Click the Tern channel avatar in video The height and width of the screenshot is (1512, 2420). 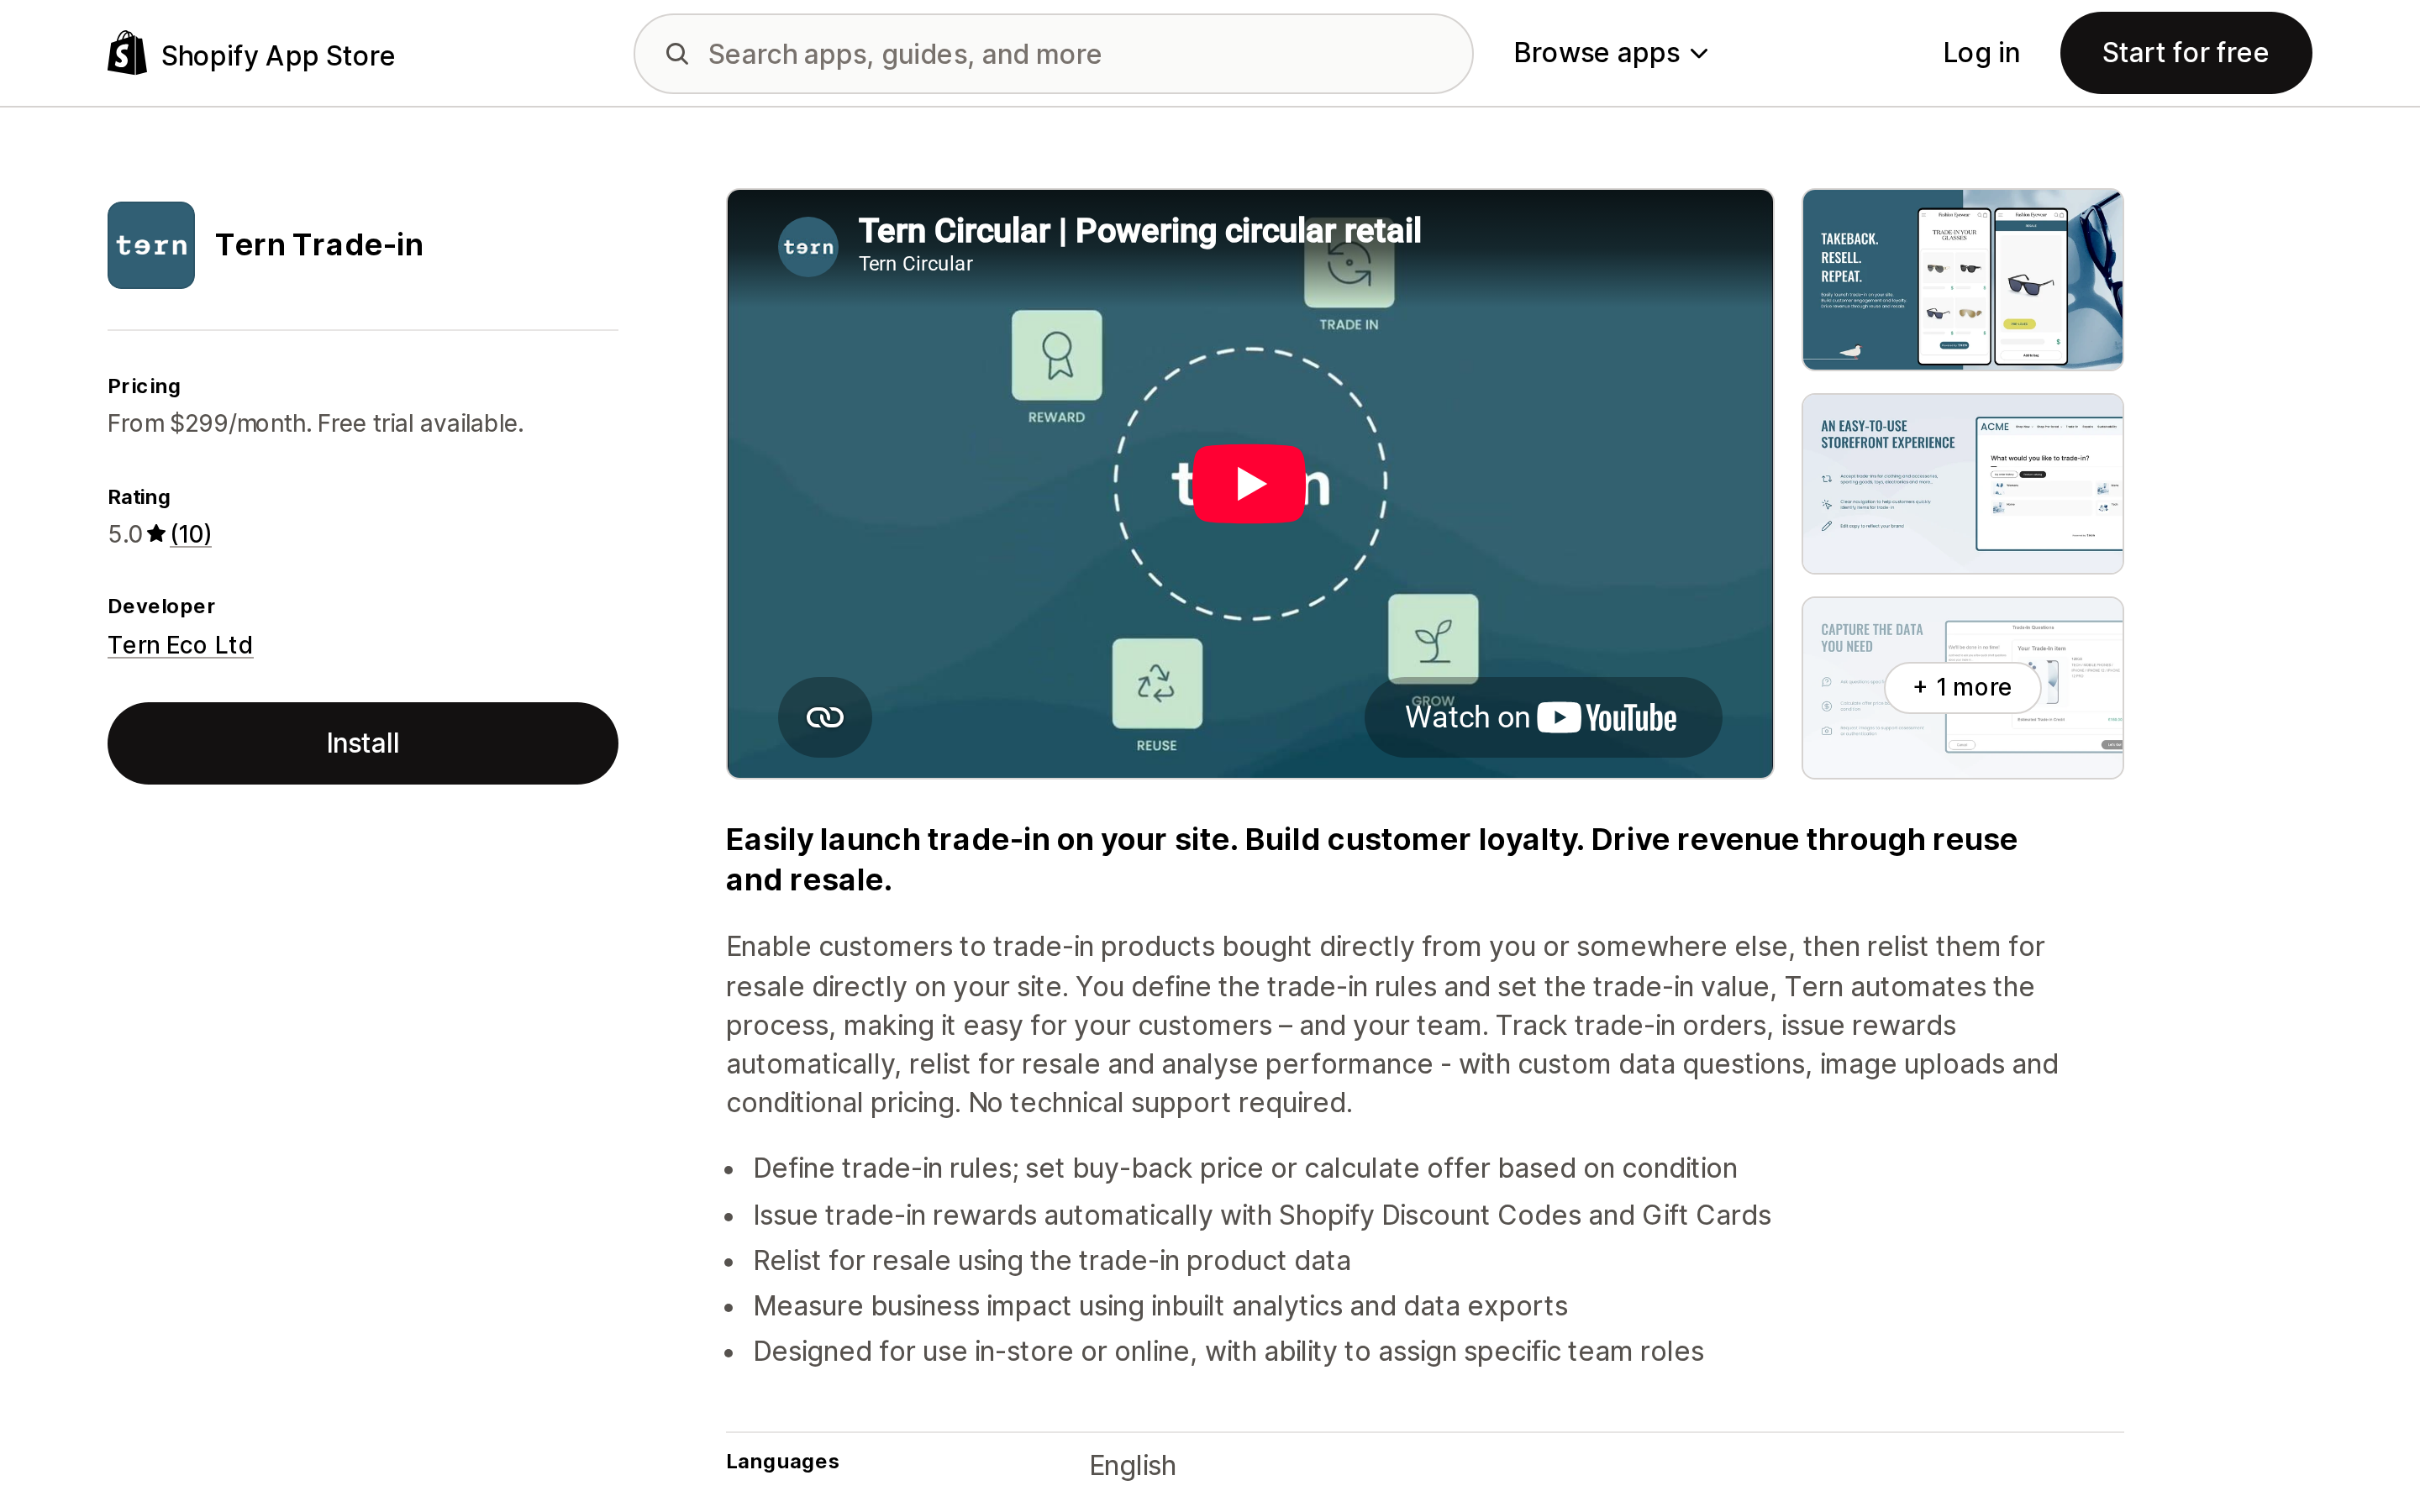pos(808,247)
